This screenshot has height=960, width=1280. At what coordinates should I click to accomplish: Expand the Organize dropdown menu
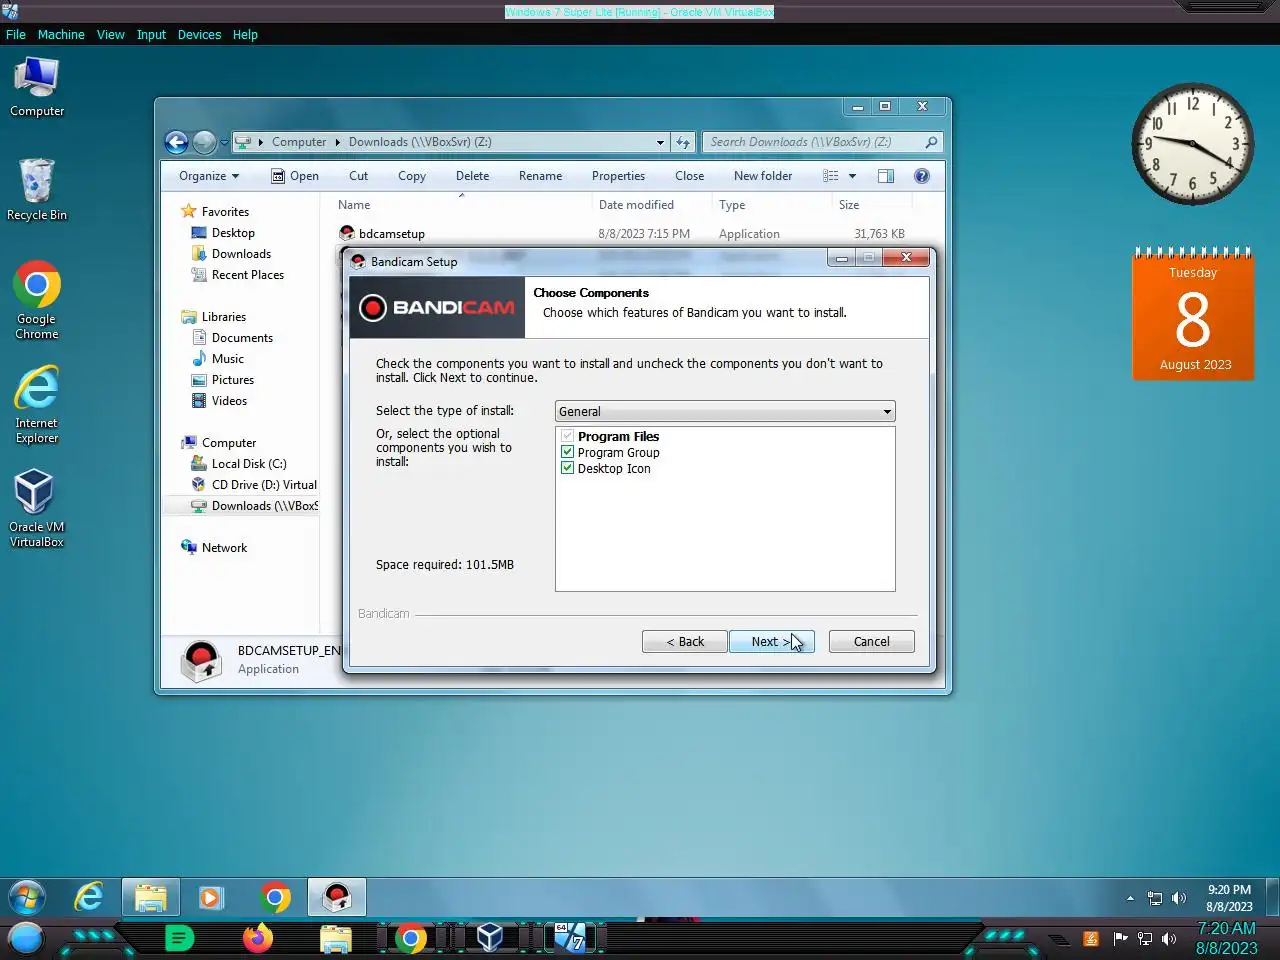pos(209,176)
